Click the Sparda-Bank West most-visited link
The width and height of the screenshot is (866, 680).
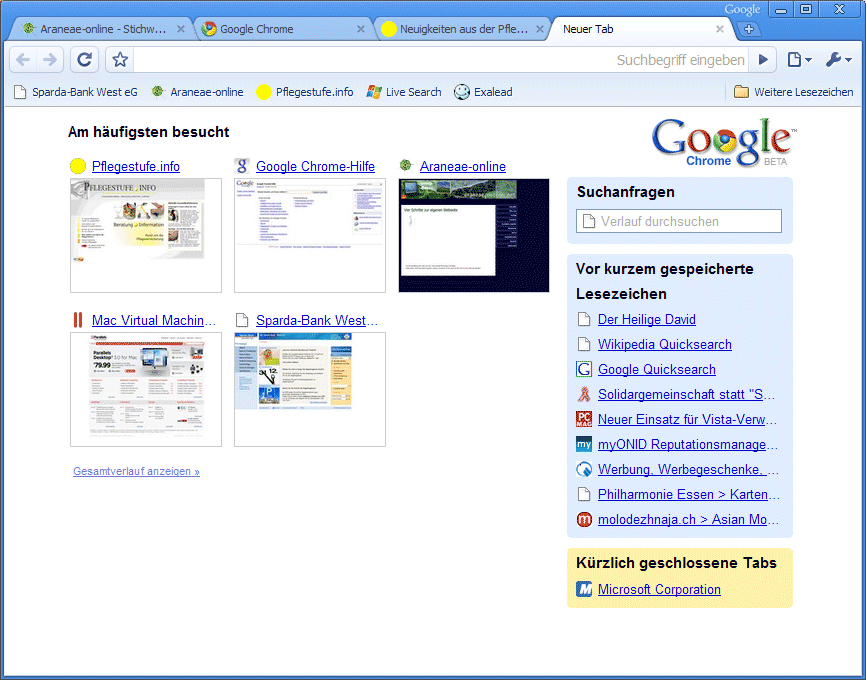point(317,320)
